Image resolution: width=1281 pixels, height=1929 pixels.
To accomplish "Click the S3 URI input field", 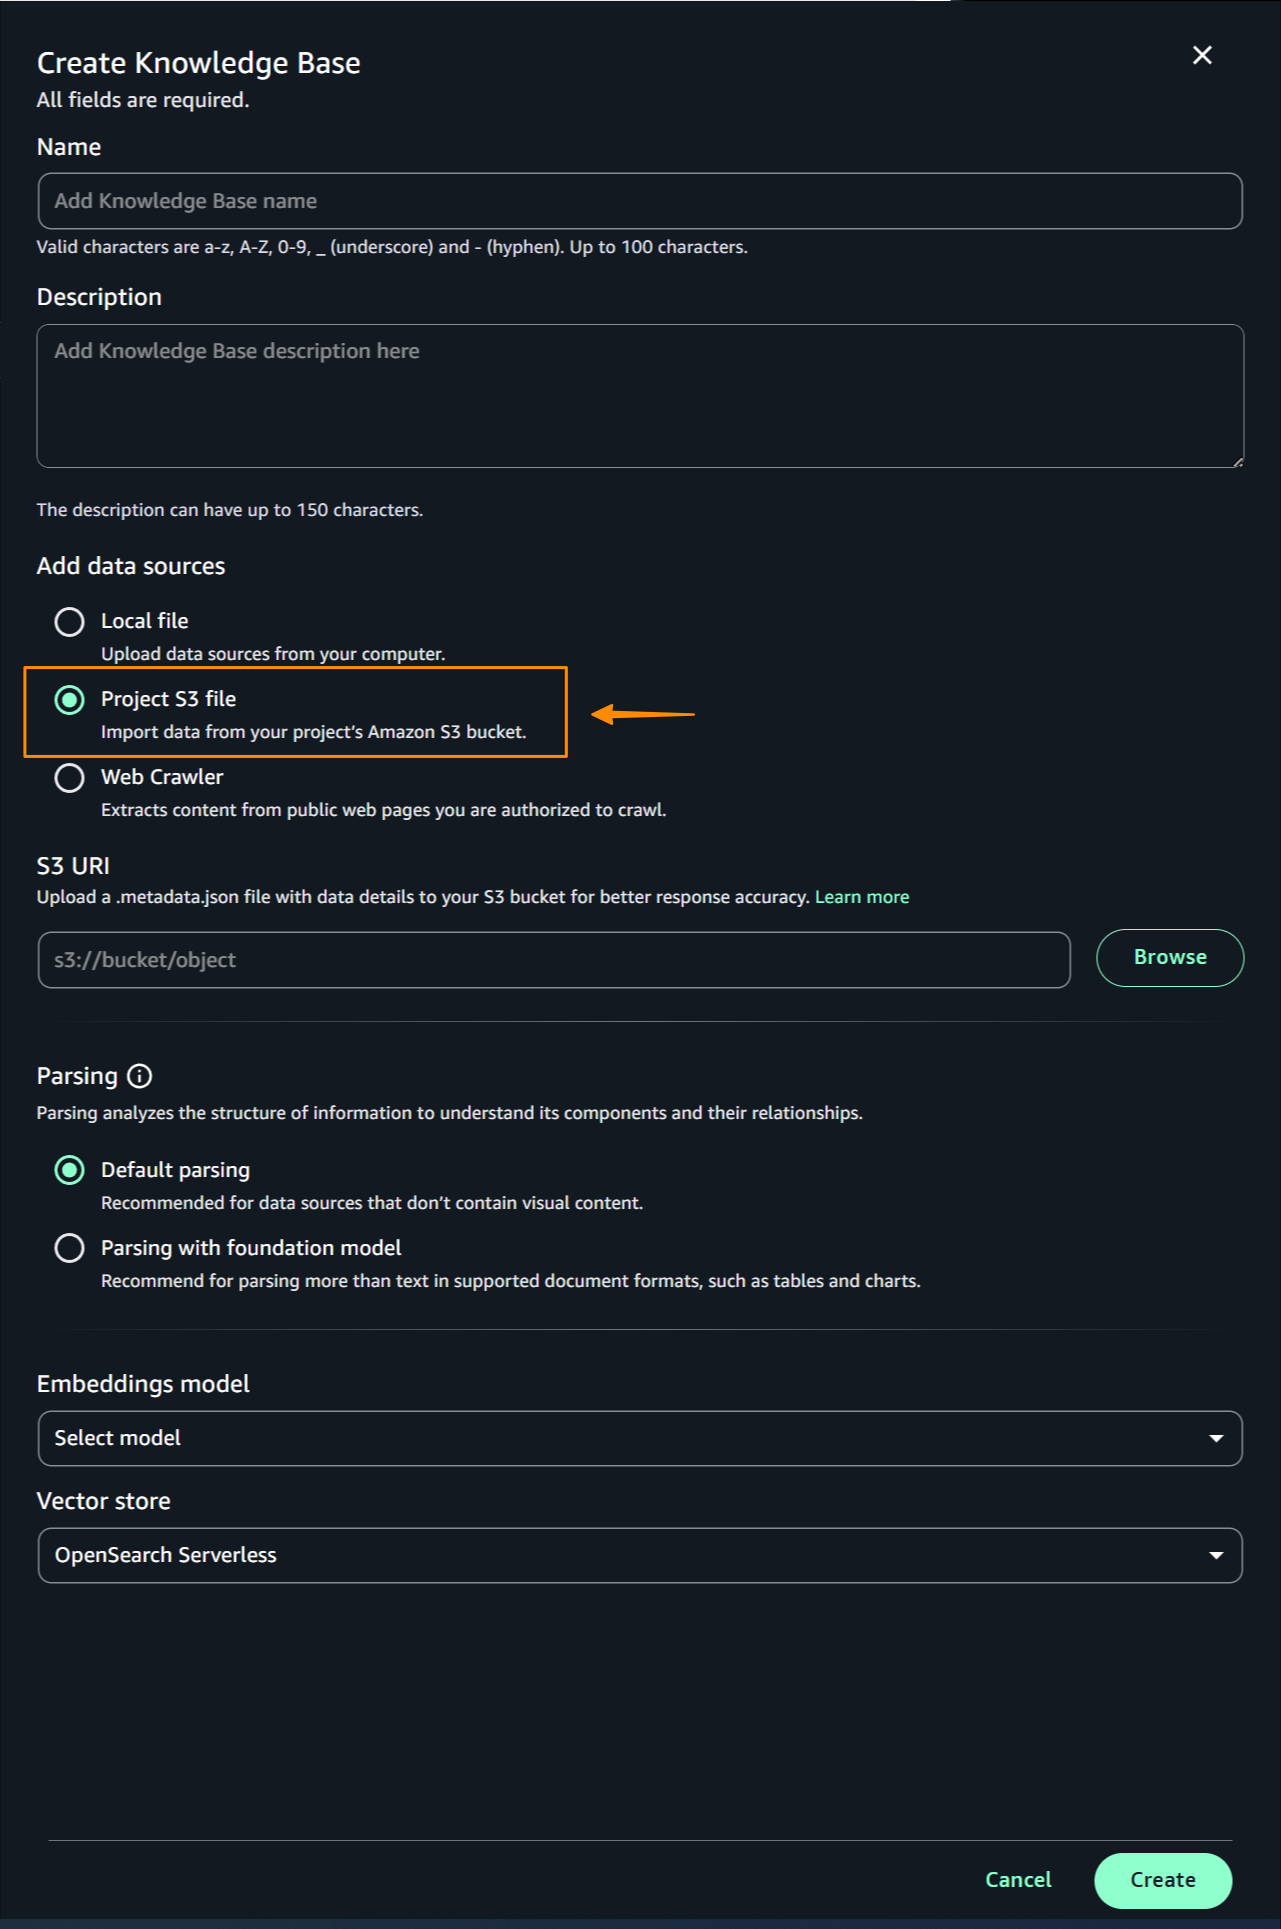I will (554, 960).
